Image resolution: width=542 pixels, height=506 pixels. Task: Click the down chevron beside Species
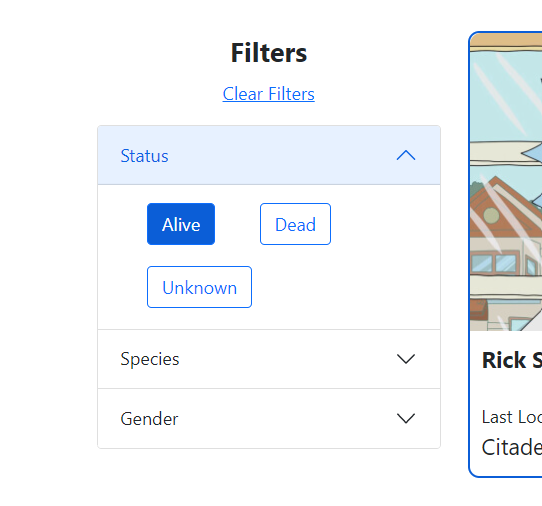coord(406,359)
